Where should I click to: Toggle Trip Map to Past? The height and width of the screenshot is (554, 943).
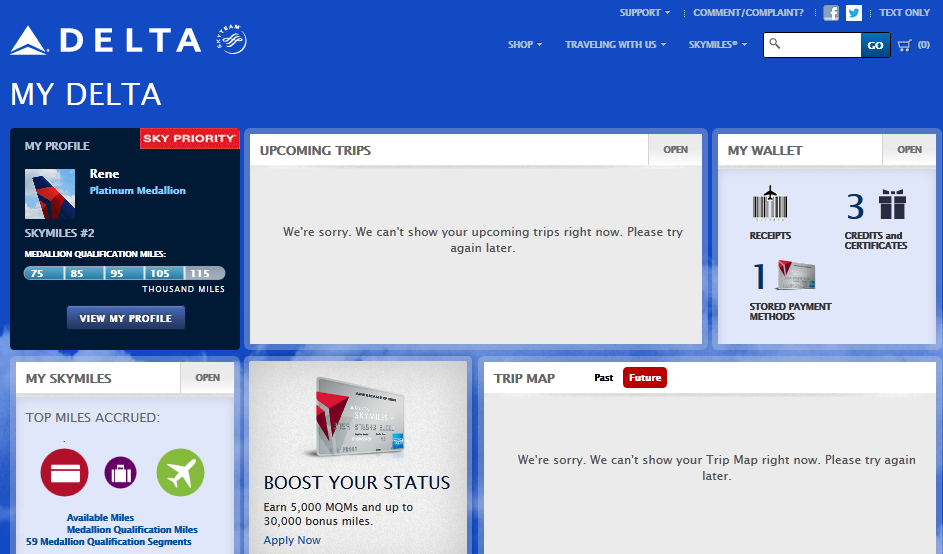(x=603, y=378)
